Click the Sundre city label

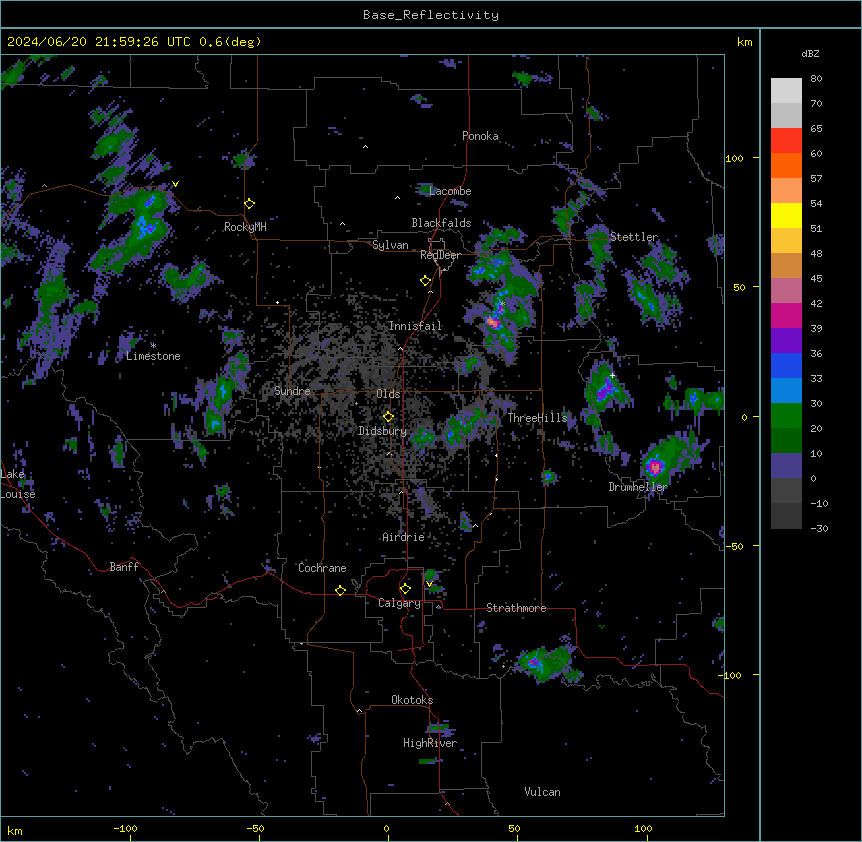point(292,391)
